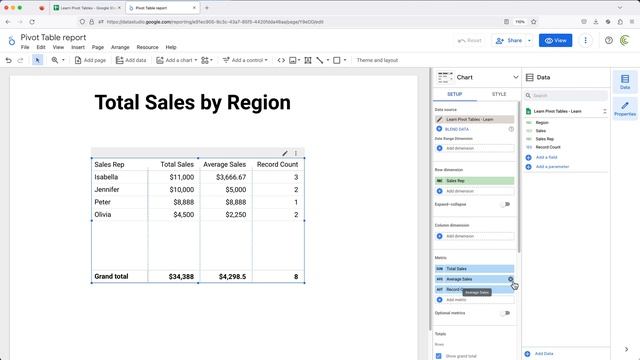Switch to the STYLE tab
Viewport: 640px width, 360px height.
(x=499, y=94)
